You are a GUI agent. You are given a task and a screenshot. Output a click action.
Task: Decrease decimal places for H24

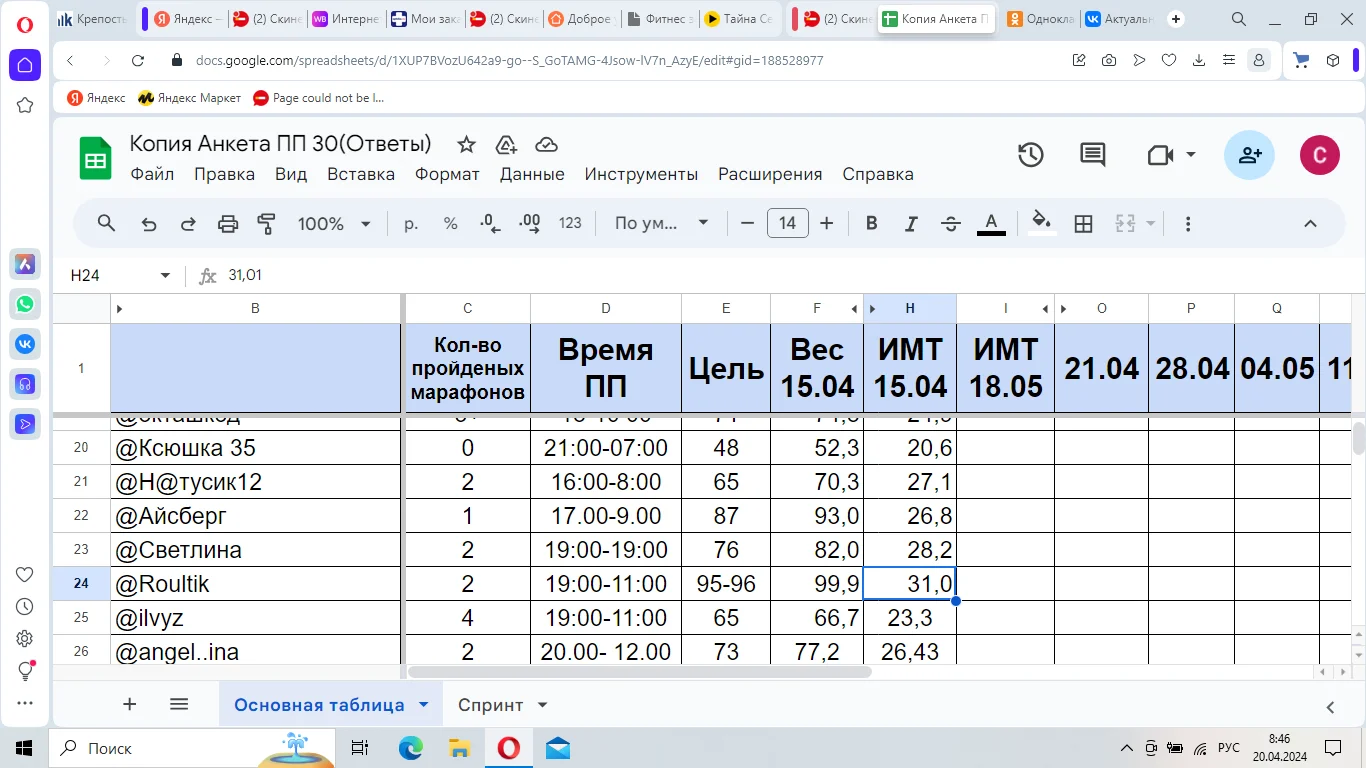click(488, 223)
